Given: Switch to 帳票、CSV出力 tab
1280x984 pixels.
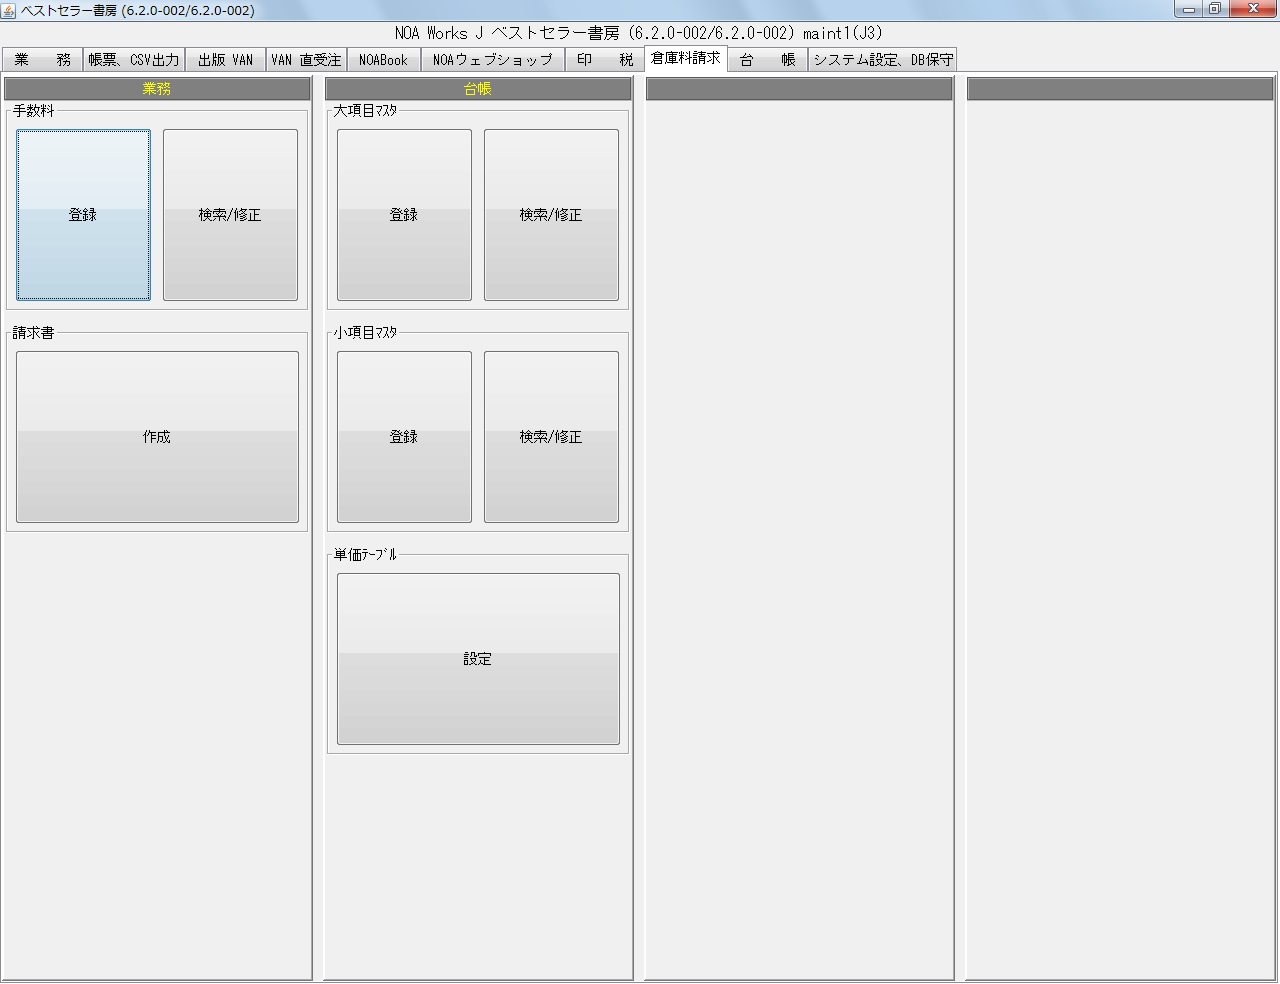Looking at the screenshot, I should [x=134, y=60].
